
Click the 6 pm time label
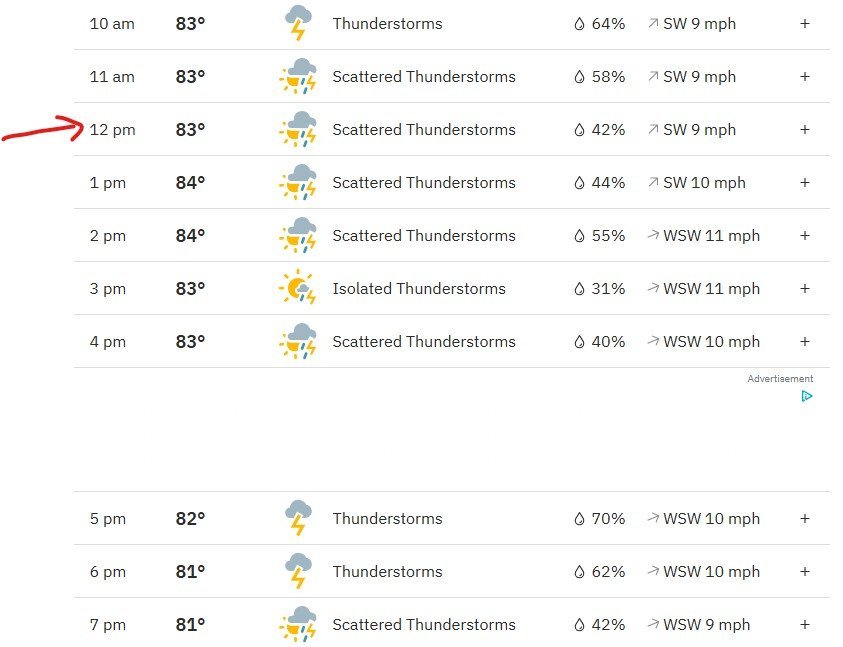107,572
